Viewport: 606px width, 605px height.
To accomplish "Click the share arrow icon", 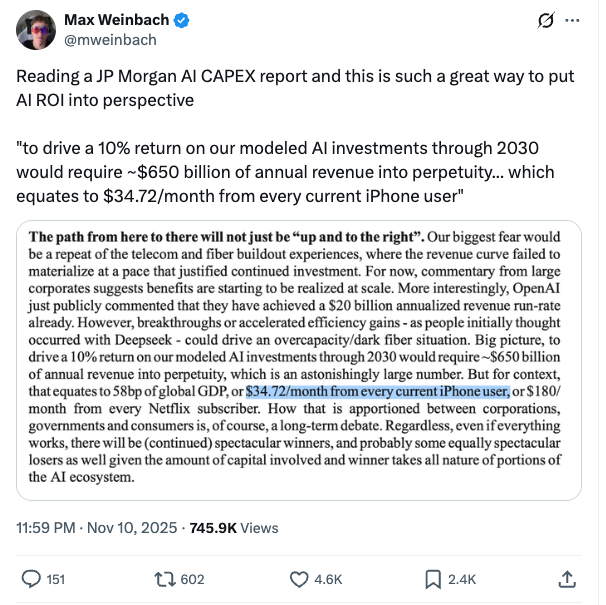I will coord(567,578).
